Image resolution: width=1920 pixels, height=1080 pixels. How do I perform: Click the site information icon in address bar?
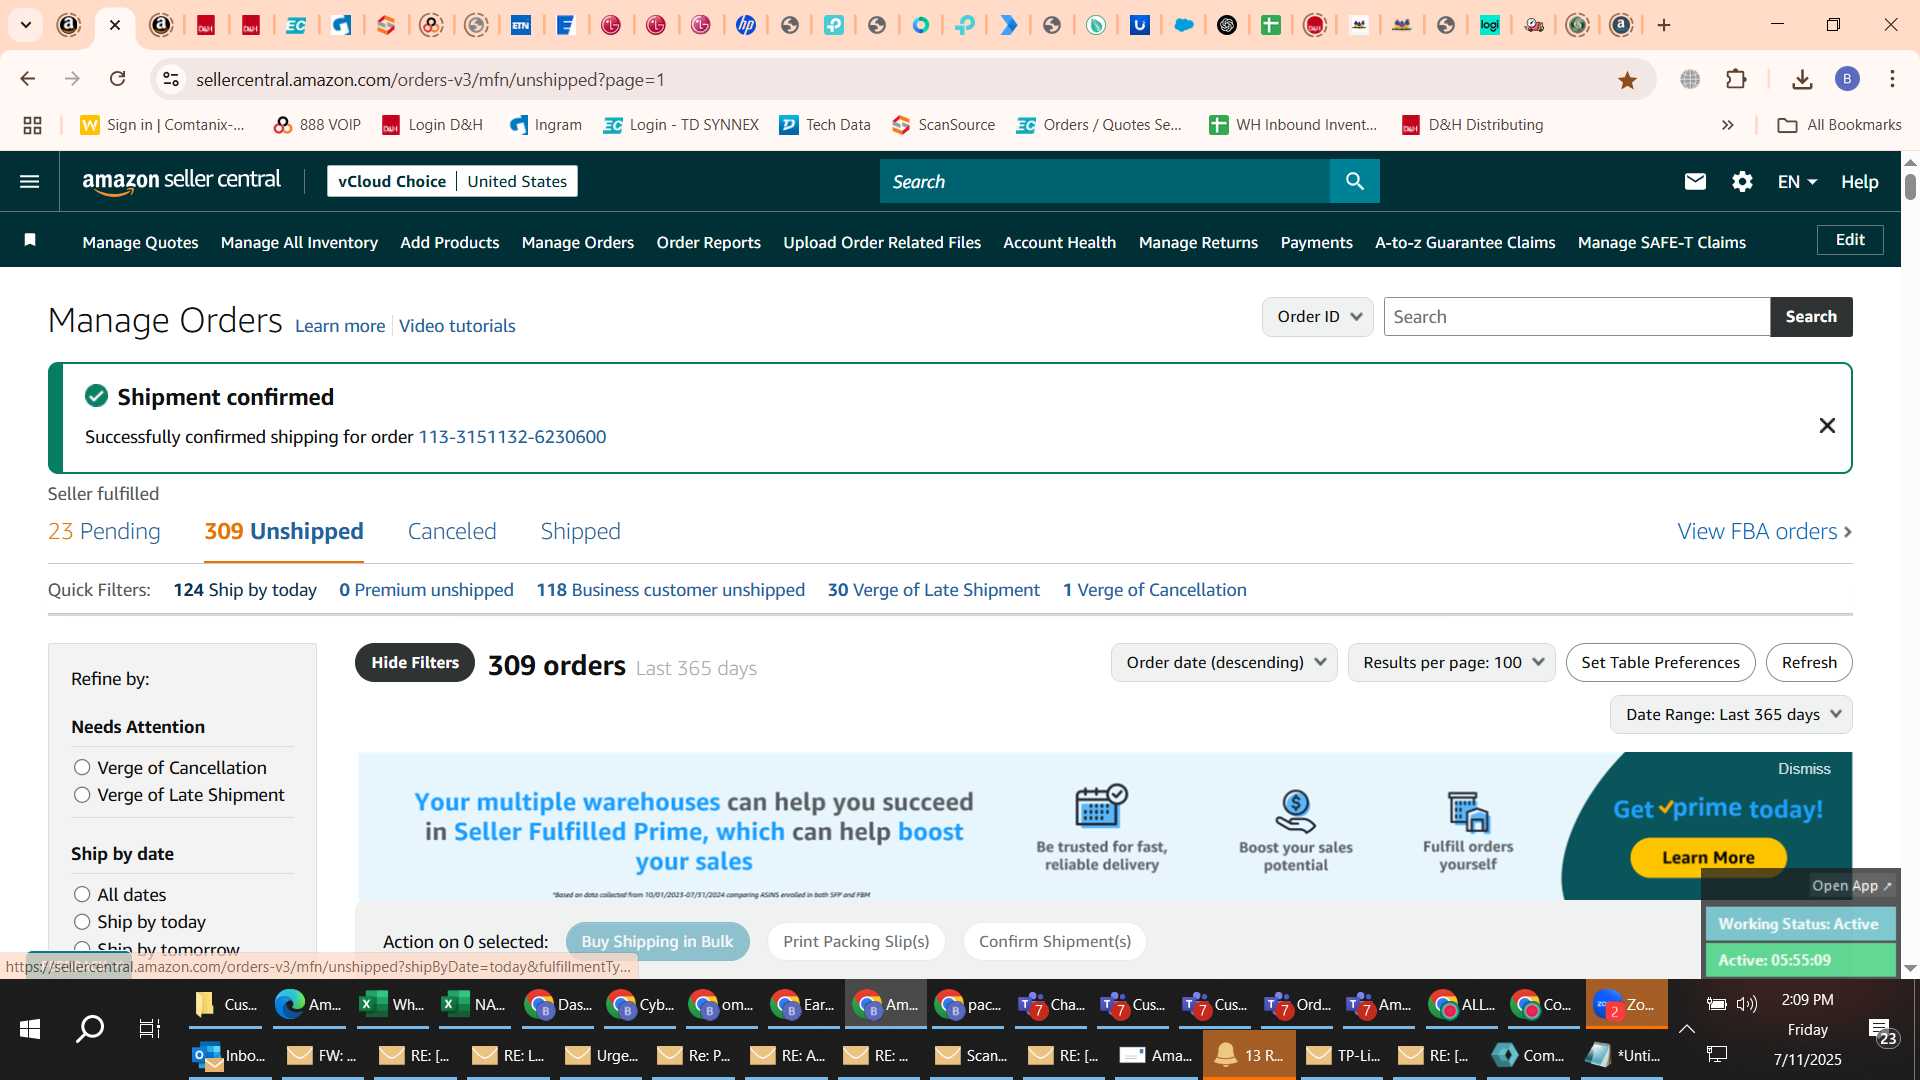point(171,79)
